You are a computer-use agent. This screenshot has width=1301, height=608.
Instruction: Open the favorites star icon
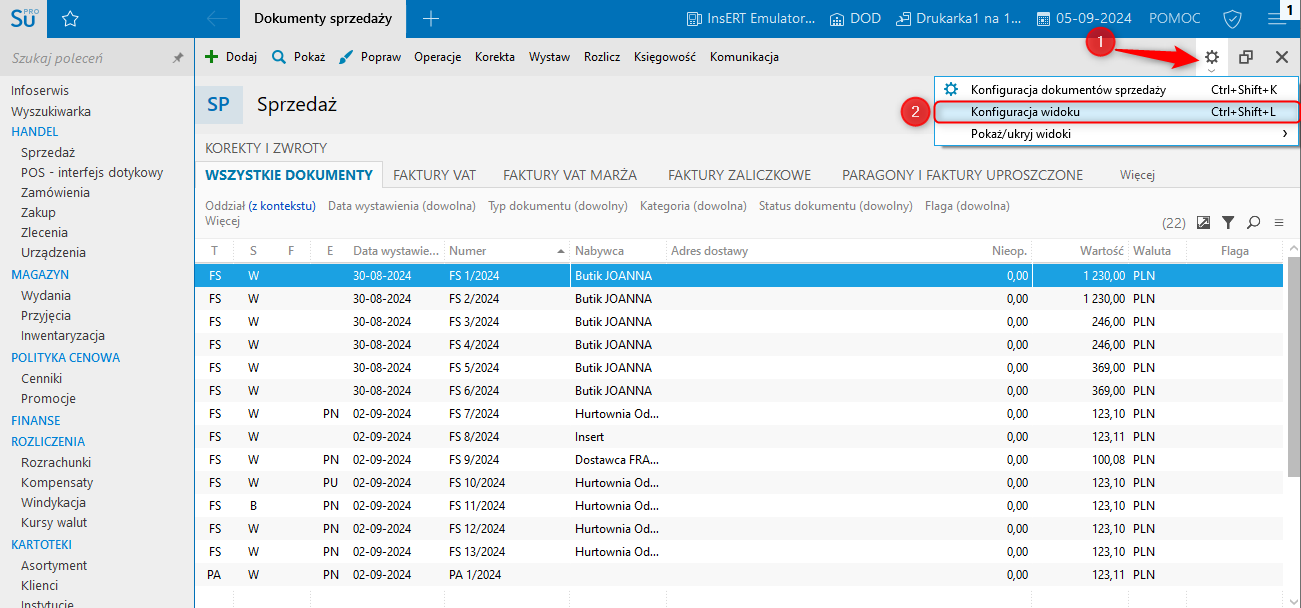pos(70,19)
